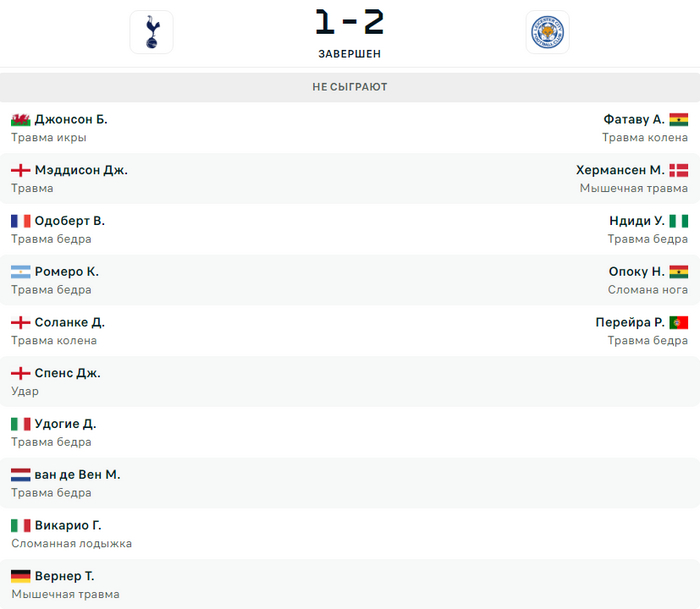700x609 pixels.
Task: Open player Спенс Дж. profile
Action: [x=67, y=373]
